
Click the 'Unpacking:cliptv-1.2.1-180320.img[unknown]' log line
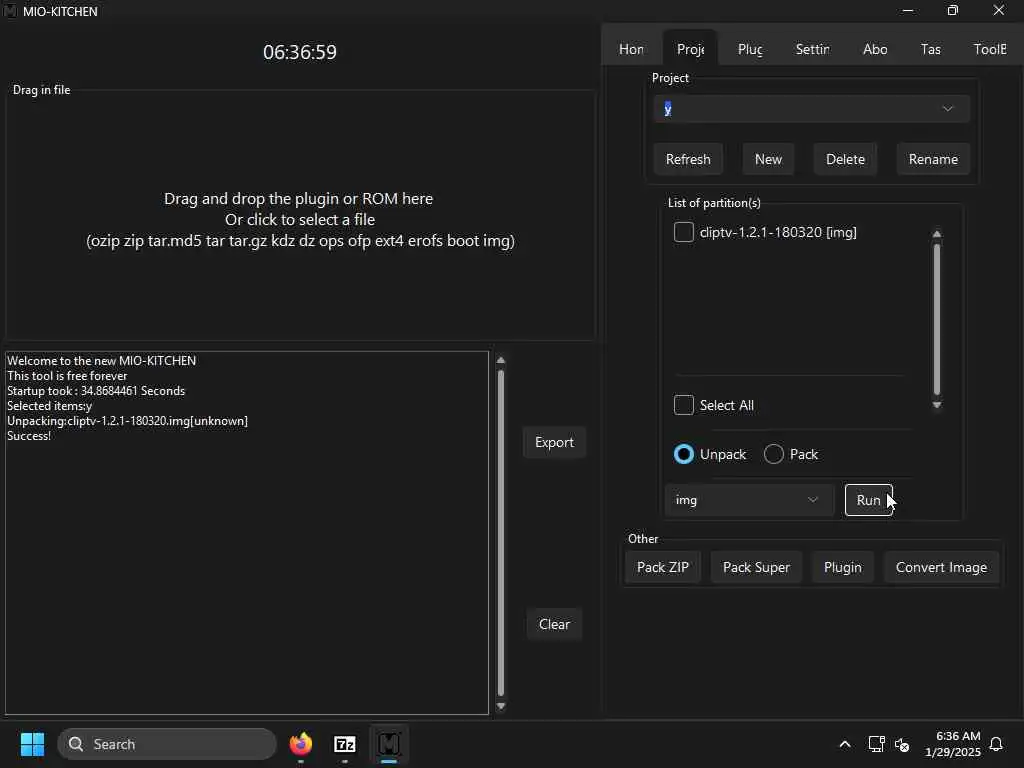coord(127,421)
